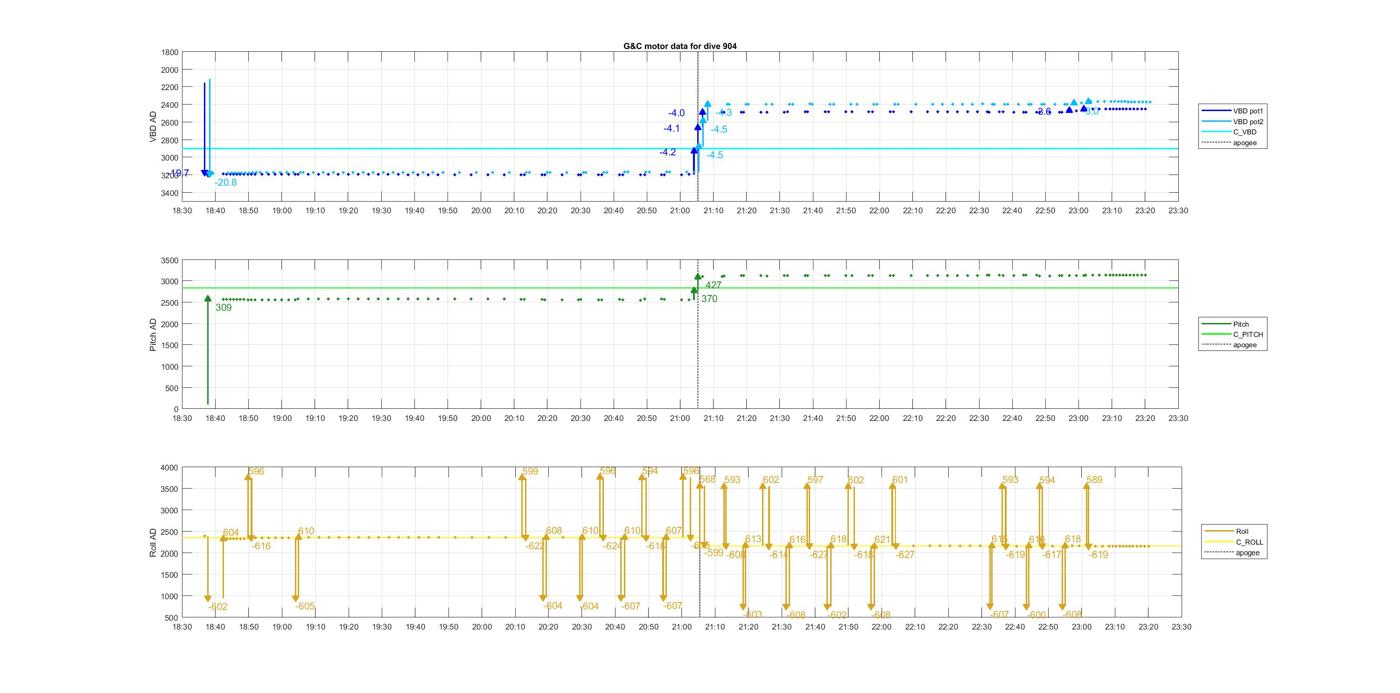Click the '4000' tick on Roll y-axis
Screen dimensions: 1400x693
click(170, 467)
